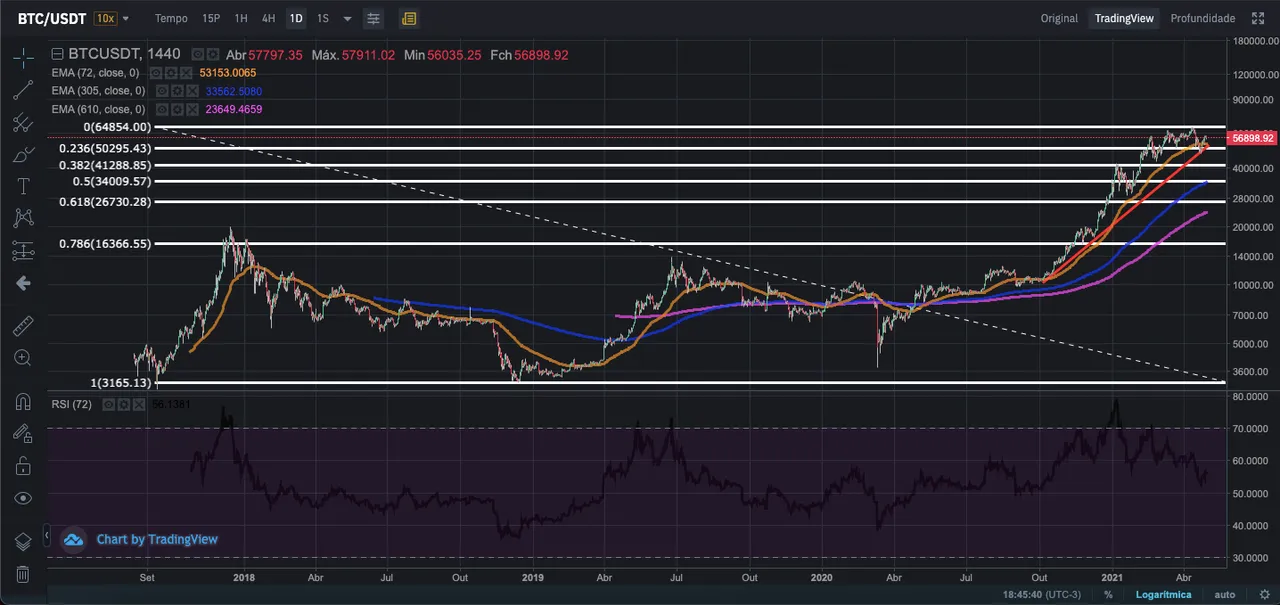Hide the EMA 305 indicator
The height and width of the screenshot is (605, 1280).
click(161, 91)
